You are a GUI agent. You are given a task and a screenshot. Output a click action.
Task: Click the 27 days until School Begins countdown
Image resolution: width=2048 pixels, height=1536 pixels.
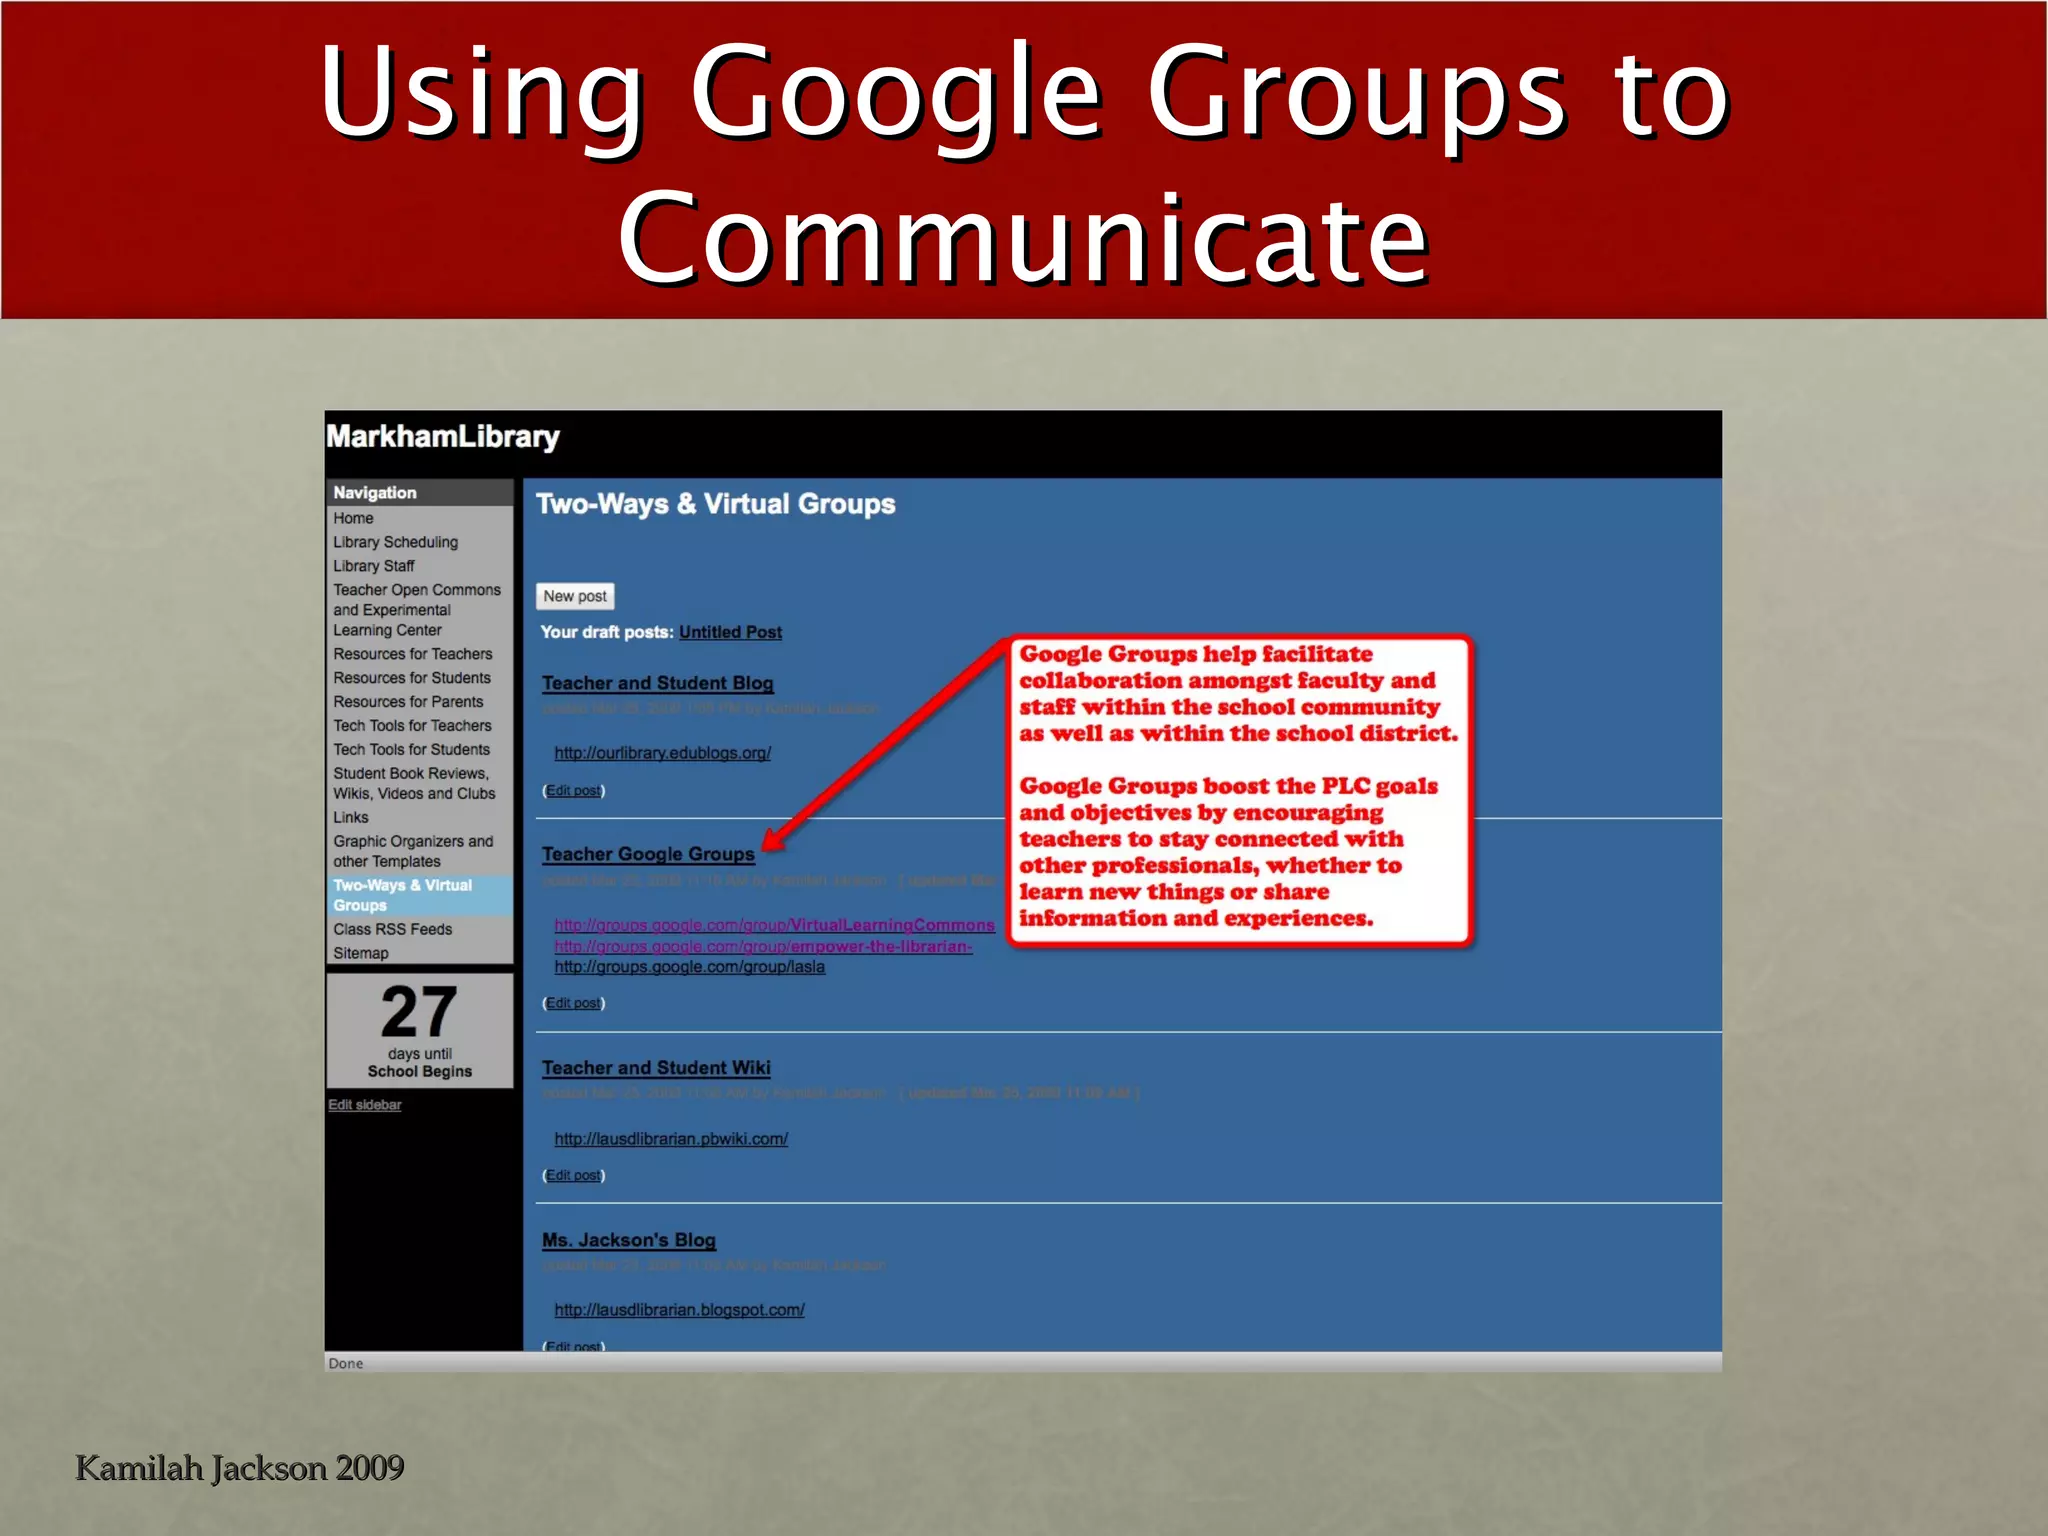point(419,1031)
